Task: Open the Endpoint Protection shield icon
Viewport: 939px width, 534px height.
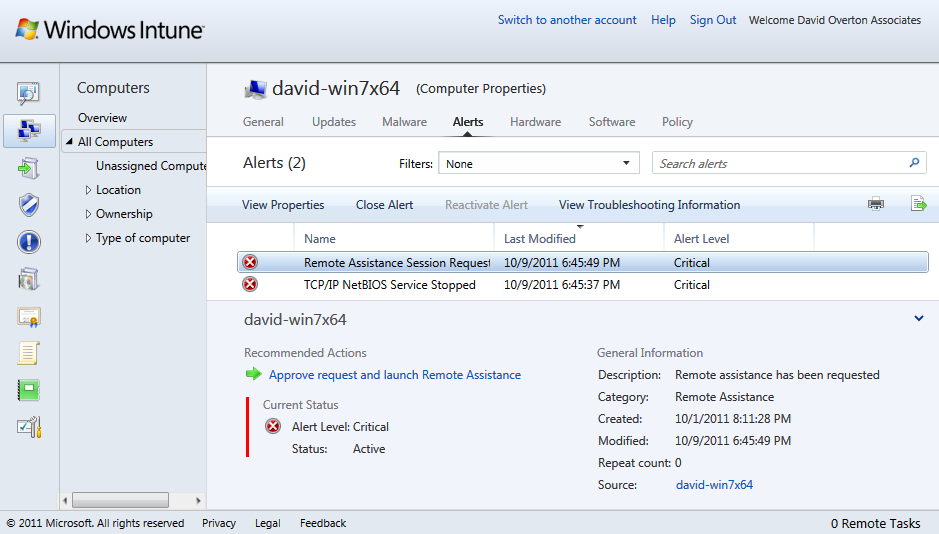Action: click(x=29, y=205)
